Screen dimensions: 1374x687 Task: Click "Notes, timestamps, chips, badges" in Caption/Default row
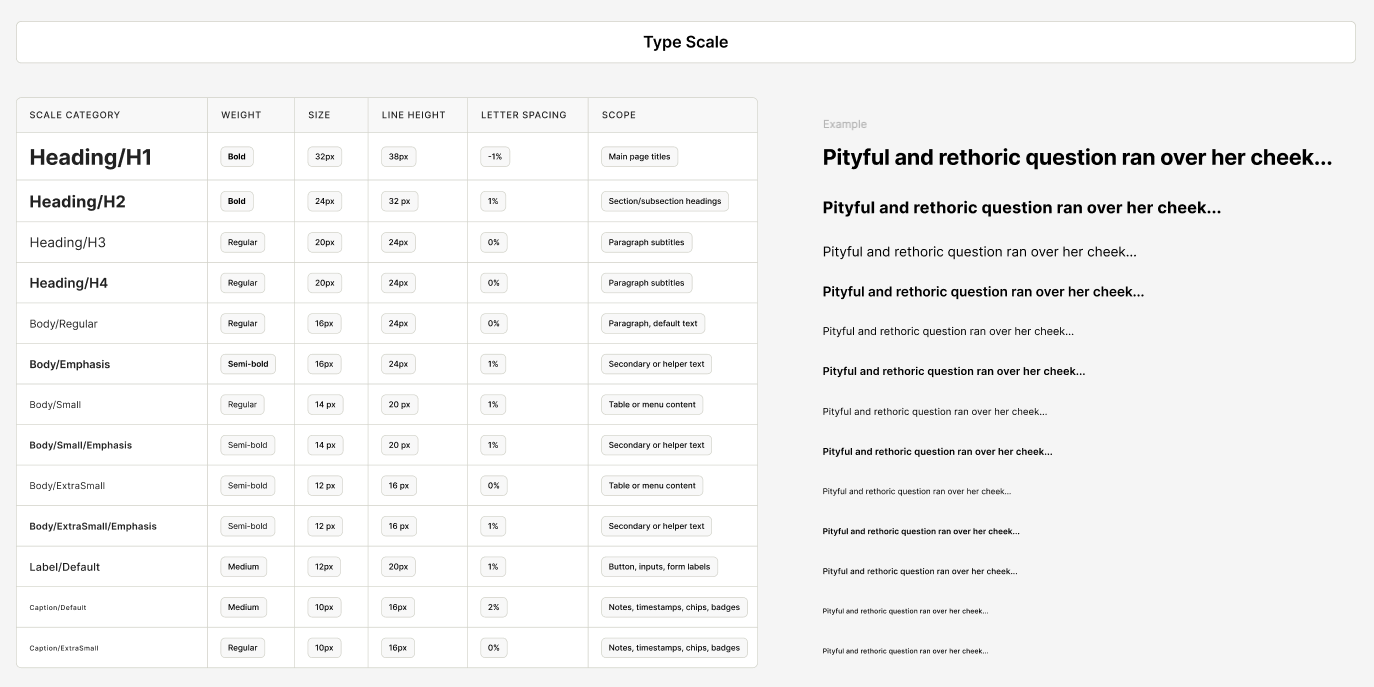coord(675,608)
